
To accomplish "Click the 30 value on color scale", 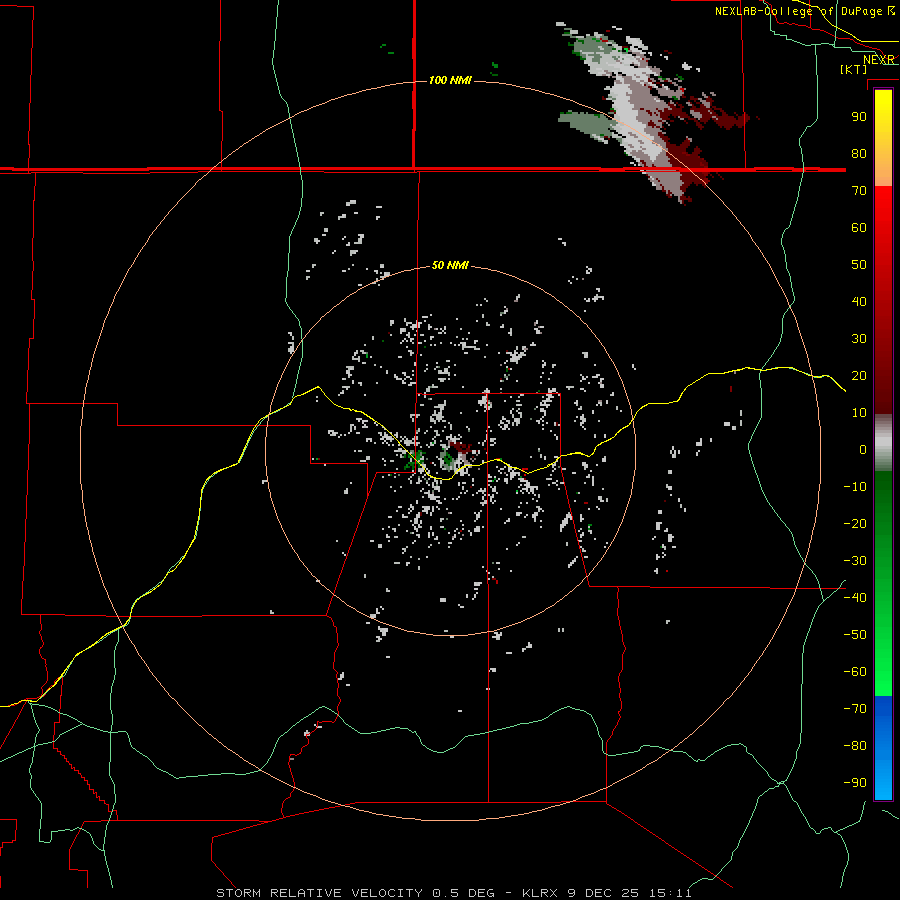I will click(859, 339).
